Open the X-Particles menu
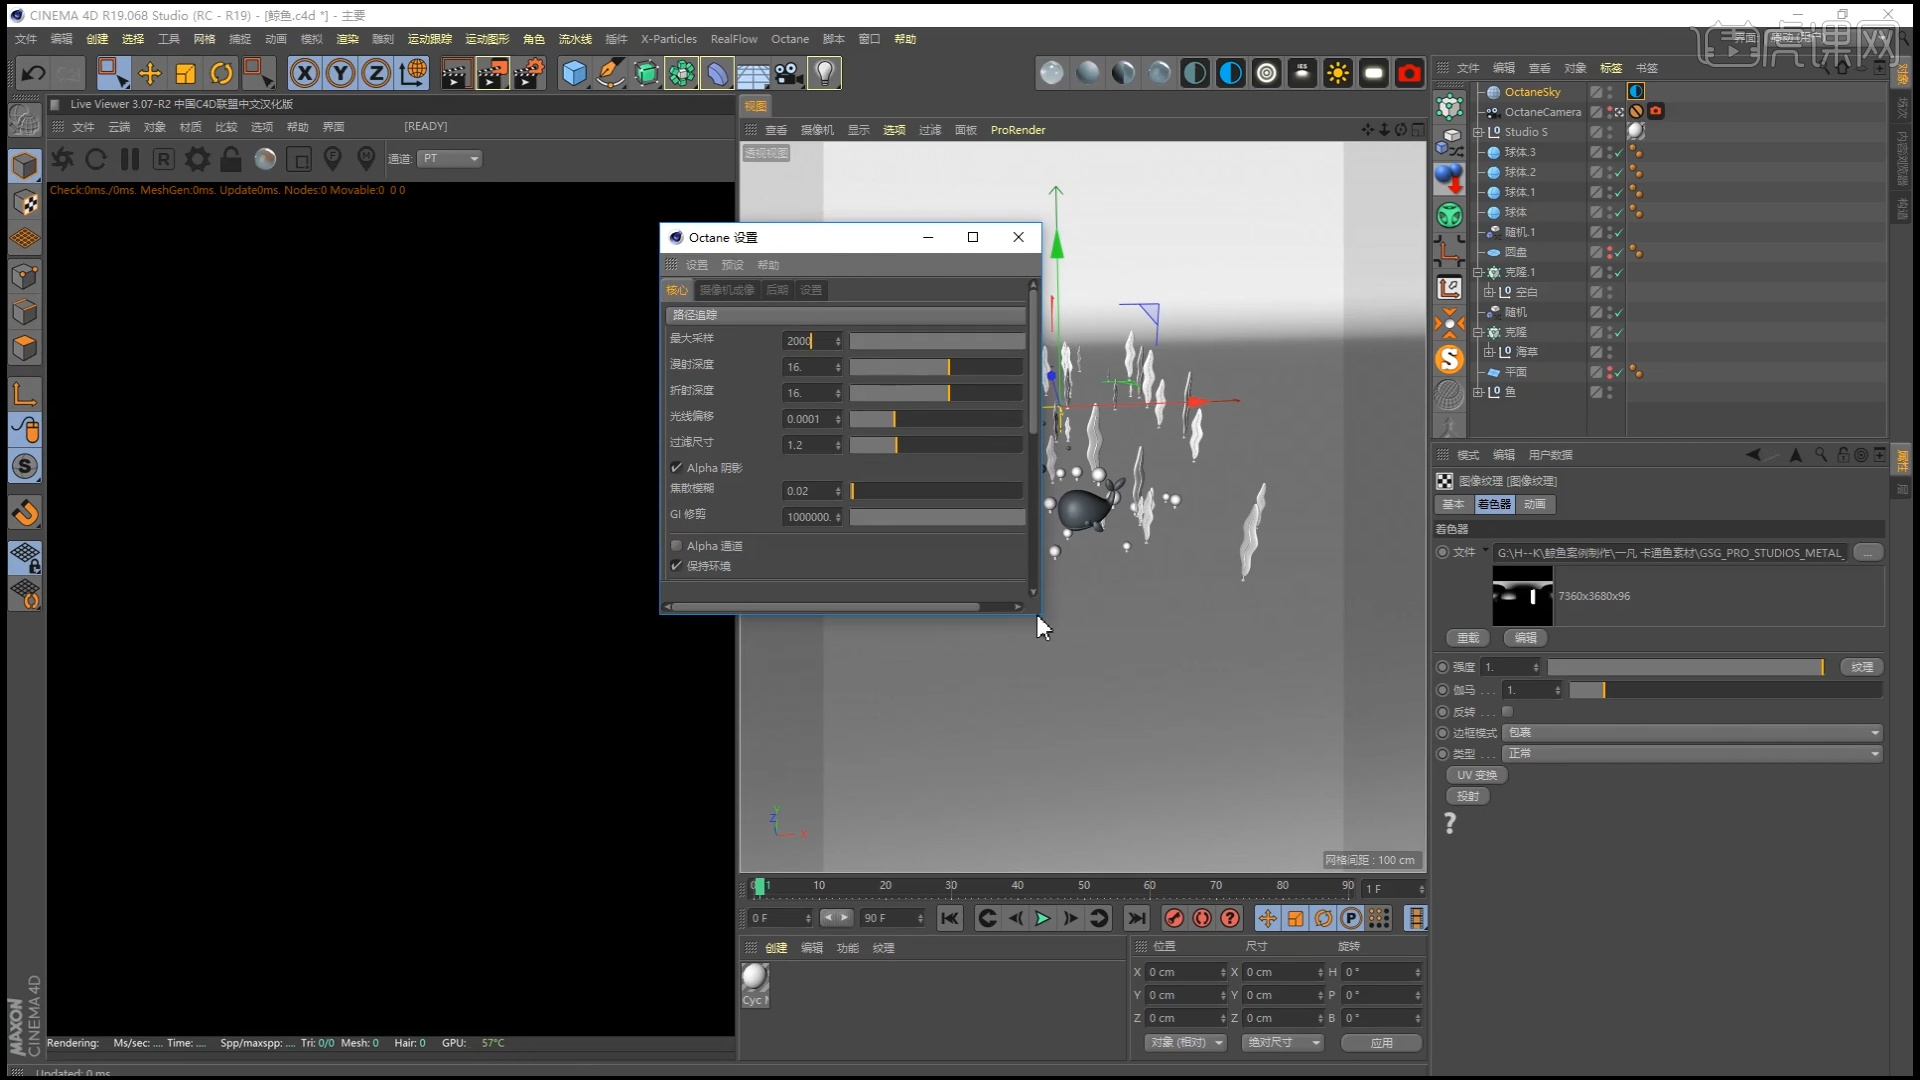1920x1080 pixels. (669, 39)
